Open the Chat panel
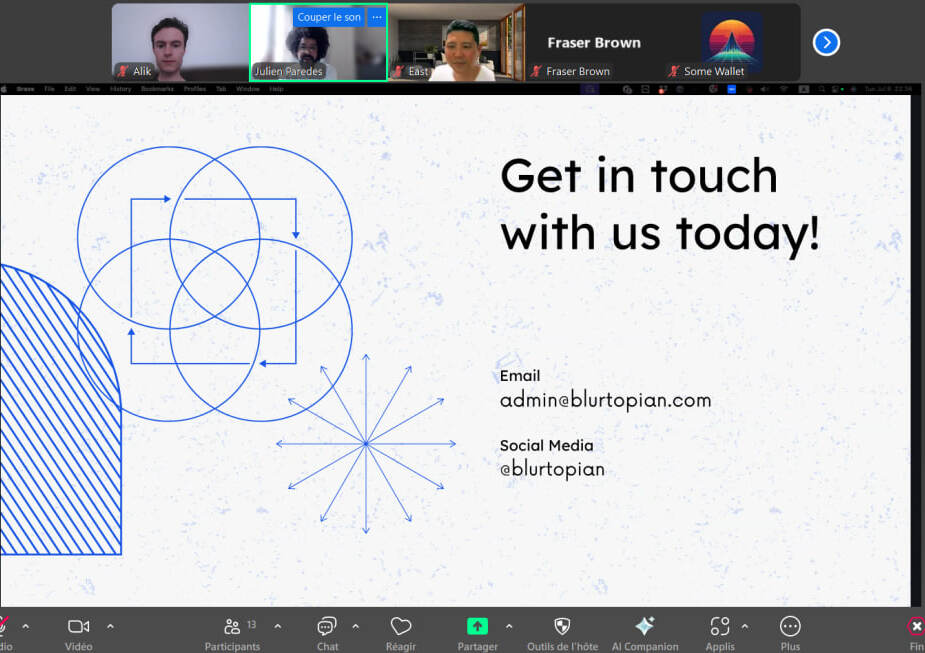The height and width of the screenshot is (653, 925). point(327,634)
